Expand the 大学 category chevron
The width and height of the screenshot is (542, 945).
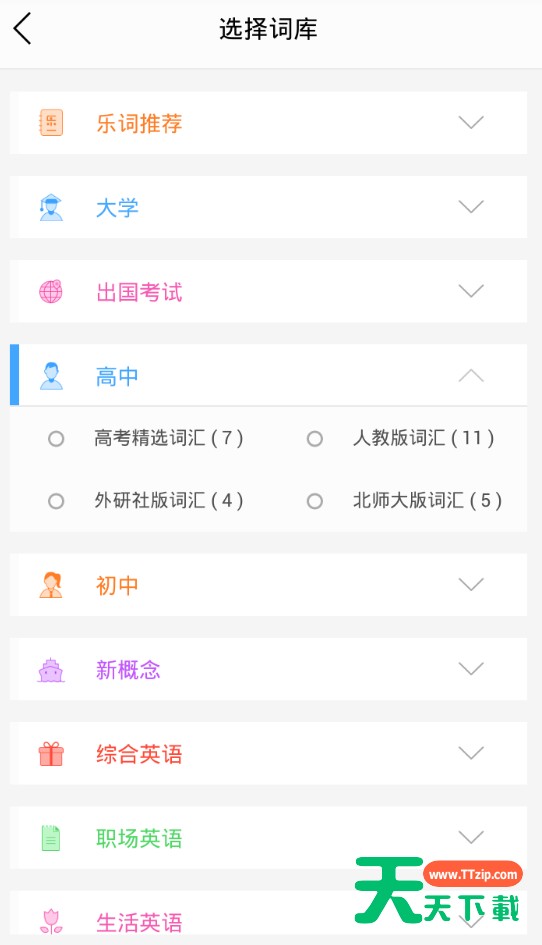coord(471,207)
